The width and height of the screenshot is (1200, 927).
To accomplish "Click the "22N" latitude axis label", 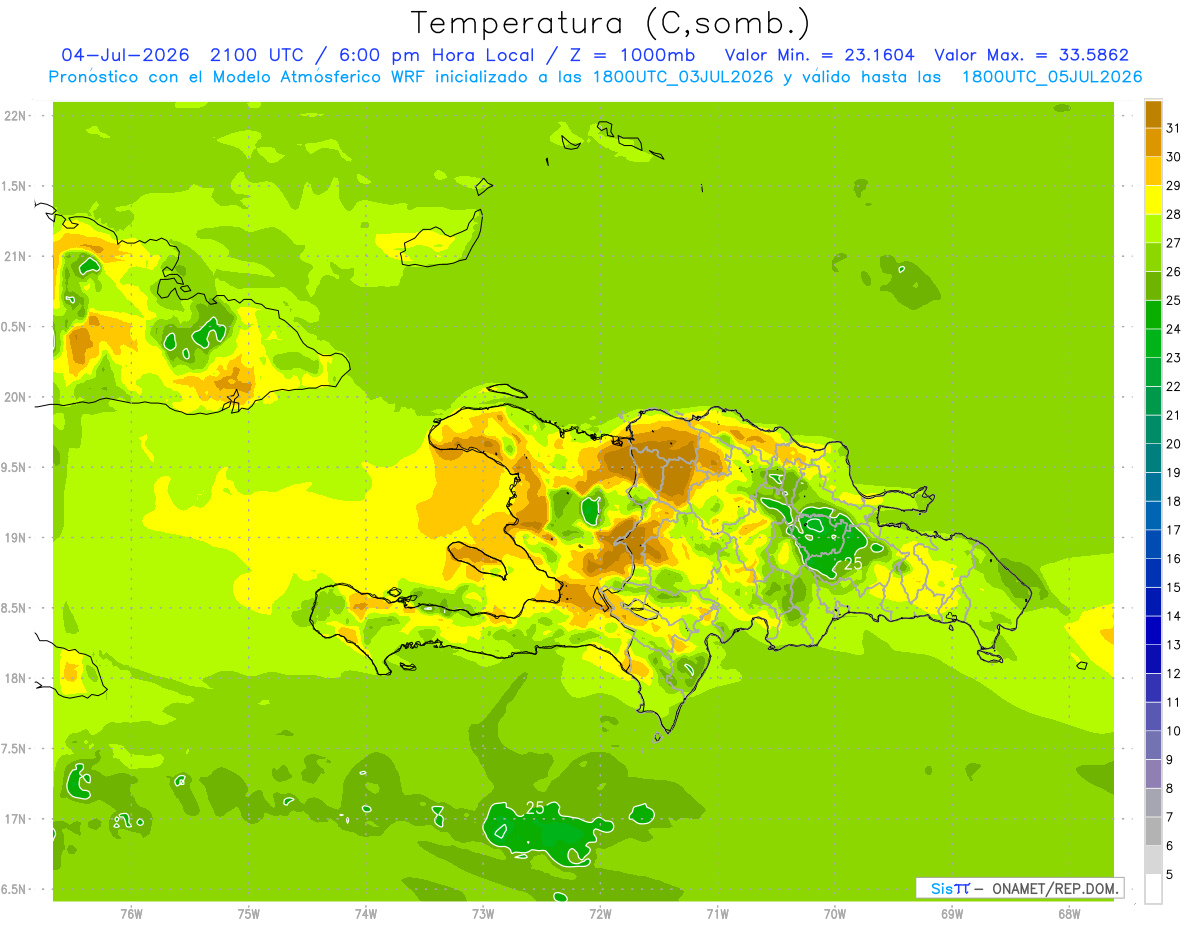I will [x=15, y=115].
